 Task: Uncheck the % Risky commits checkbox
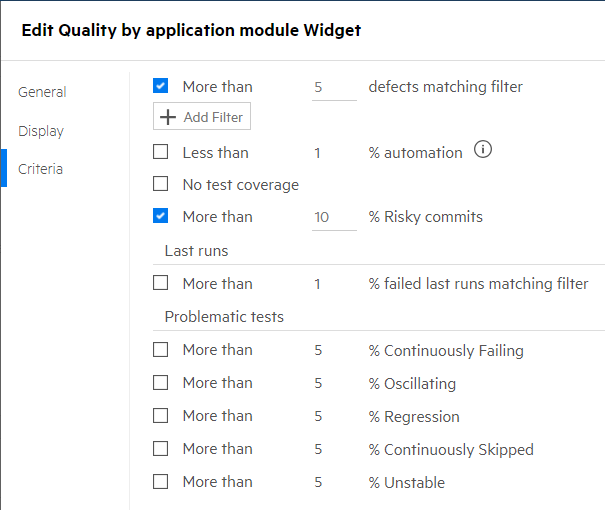tap(161, 216)
